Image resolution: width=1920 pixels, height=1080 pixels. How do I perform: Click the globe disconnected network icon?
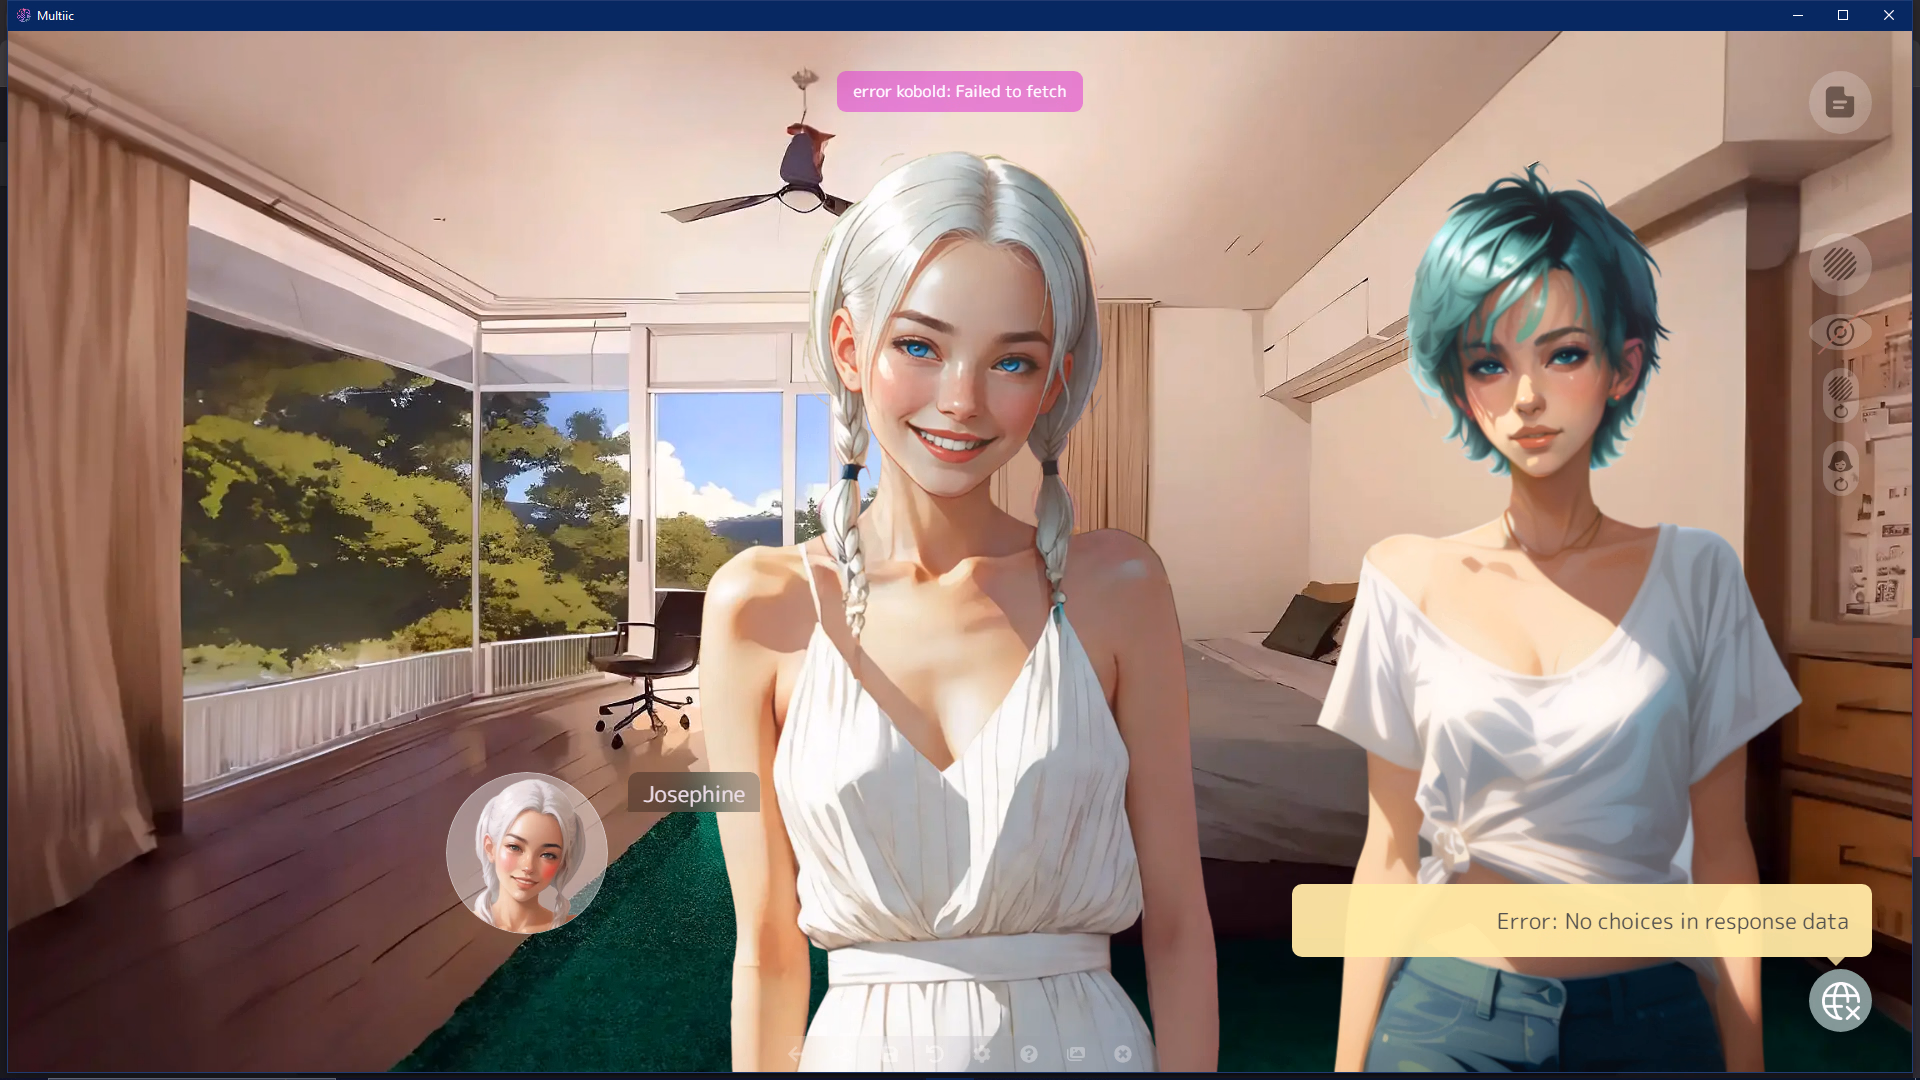[x=1840, y=1000]
